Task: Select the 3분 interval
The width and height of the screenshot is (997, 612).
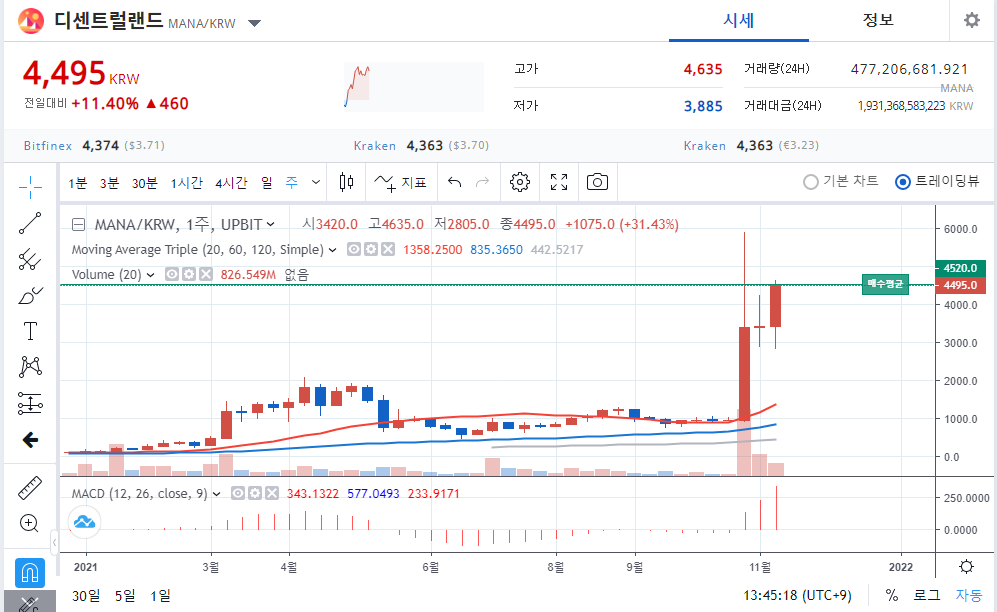Action: [109, 183]
